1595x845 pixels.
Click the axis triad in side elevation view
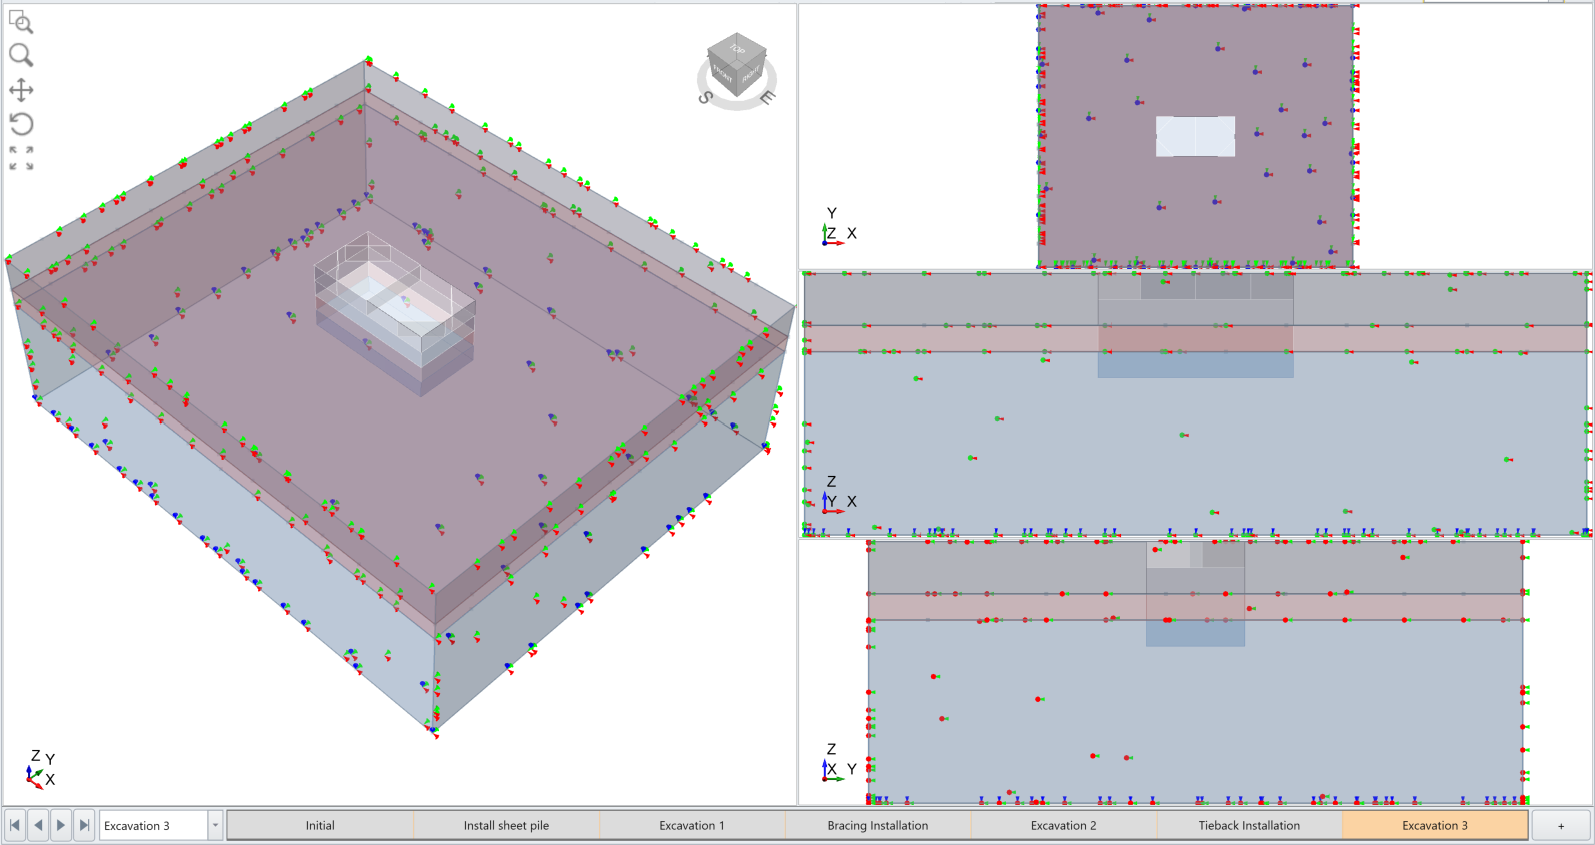pos(838,764)
